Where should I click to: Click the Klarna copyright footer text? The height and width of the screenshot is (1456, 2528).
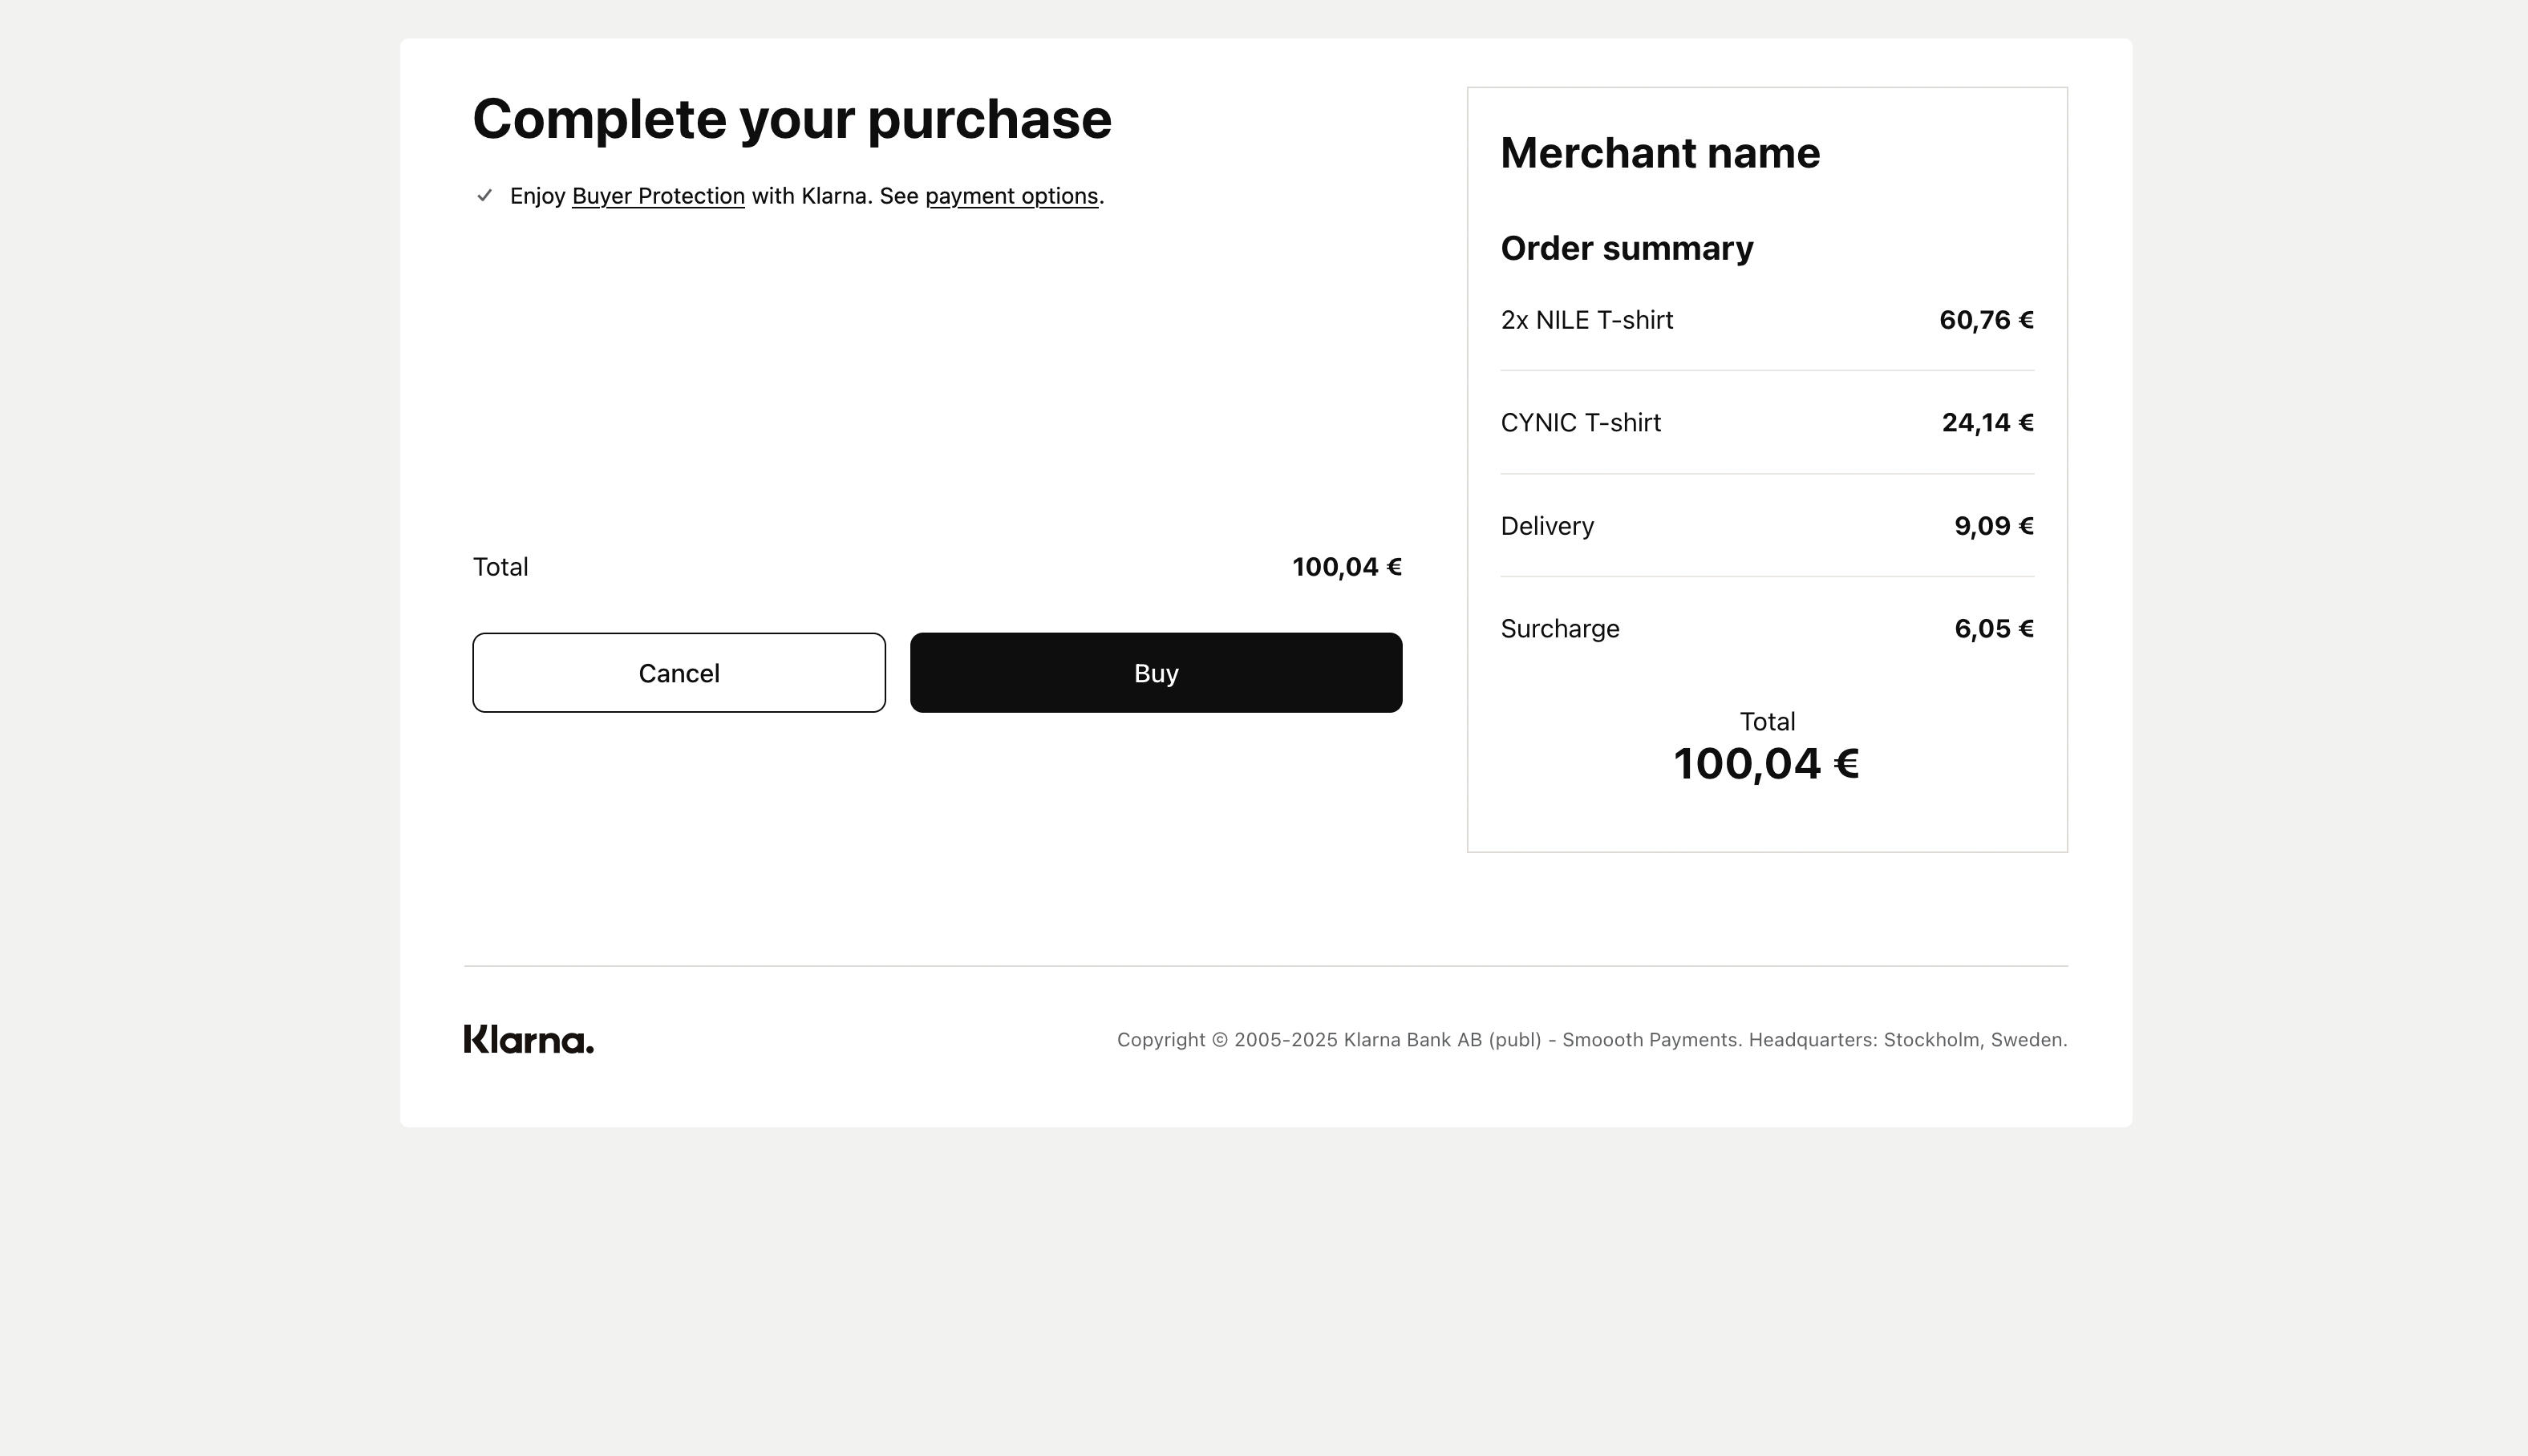coord(1592,1040)
